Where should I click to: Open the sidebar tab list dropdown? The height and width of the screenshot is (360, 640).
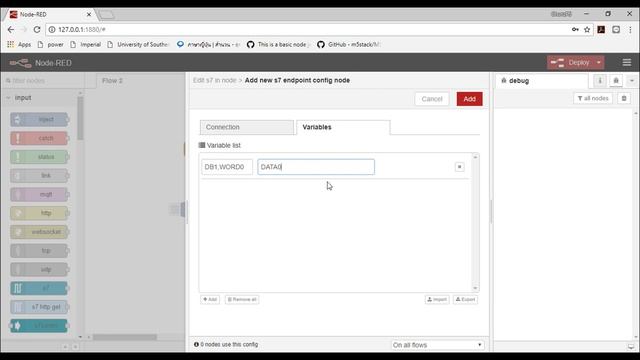point(631,81)
